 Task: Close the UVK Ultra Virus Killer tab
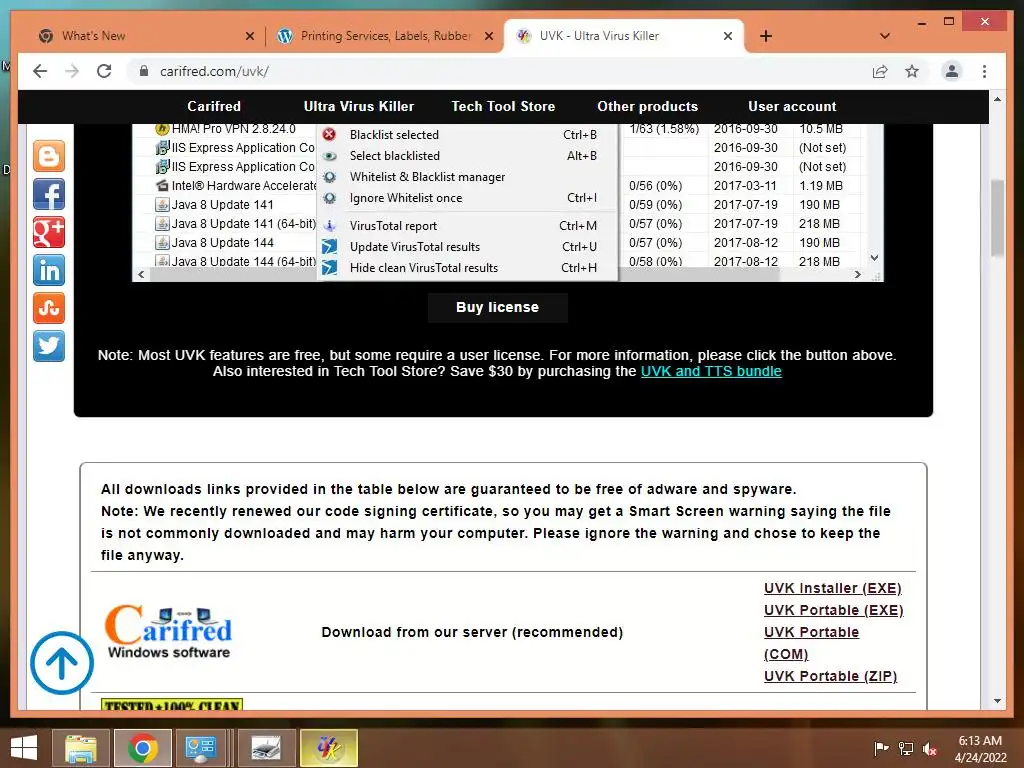(x=728, y=37)
